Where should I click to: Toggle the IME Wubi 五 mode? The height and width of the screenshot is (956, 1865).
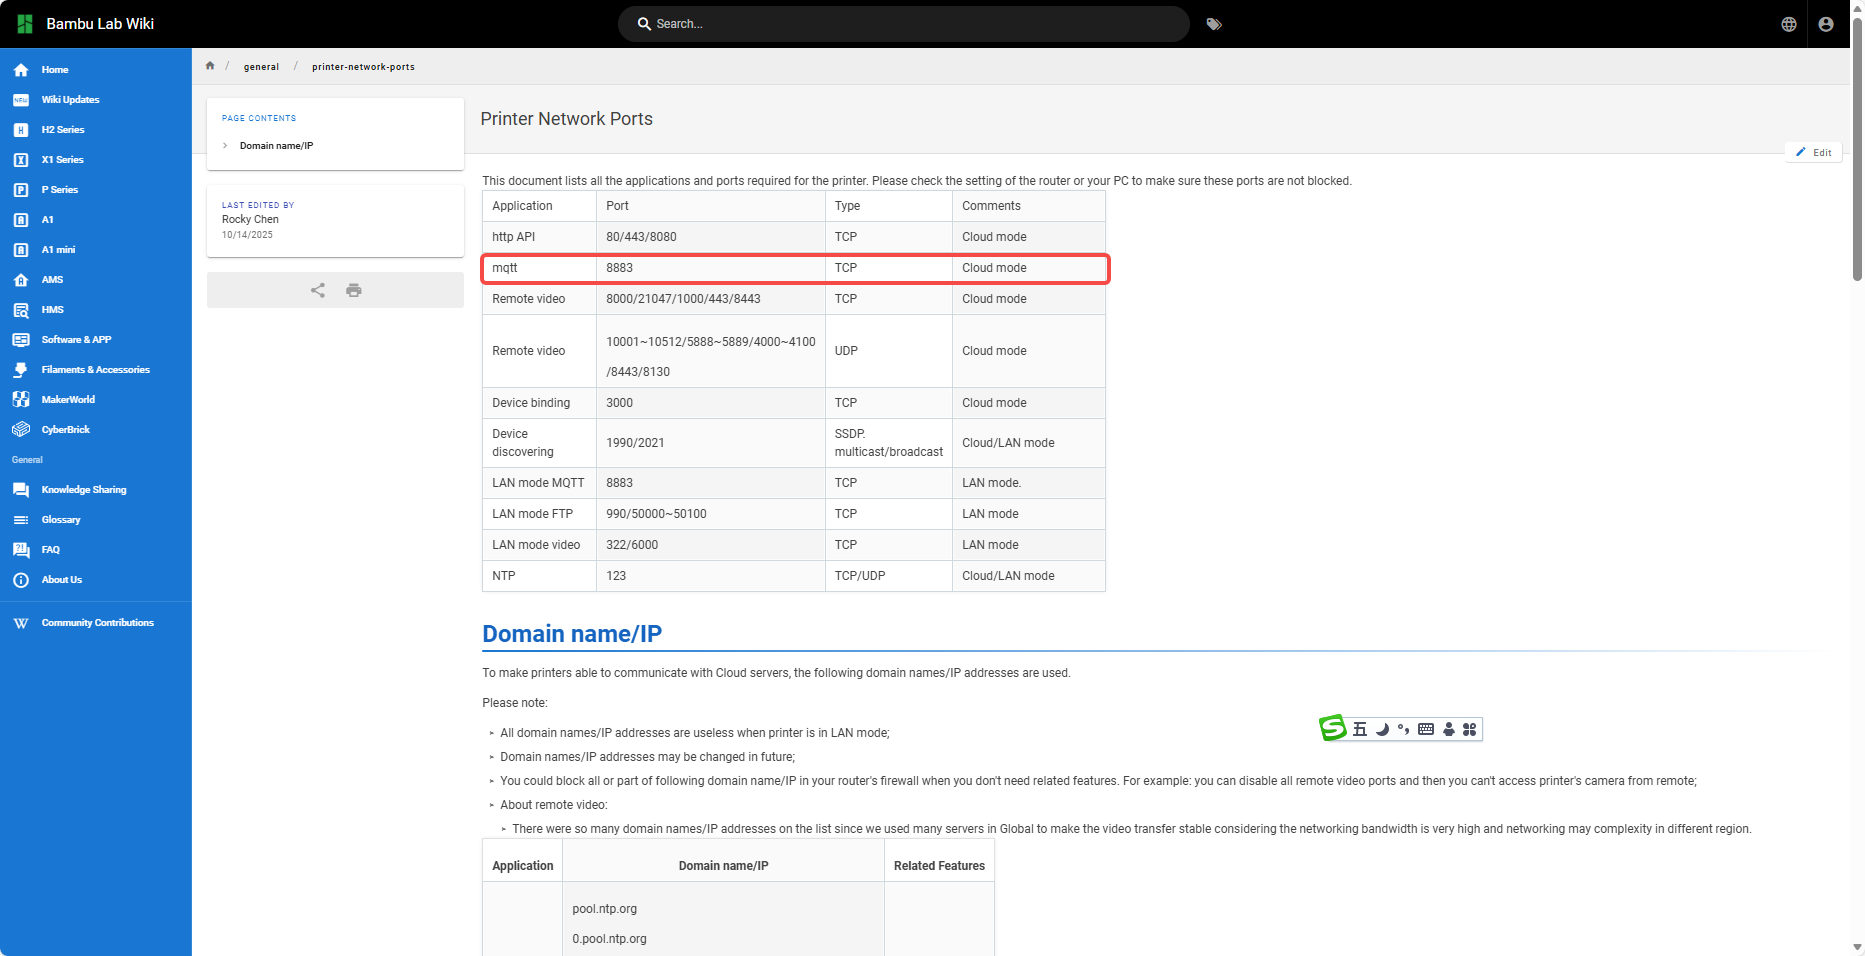1360,729
